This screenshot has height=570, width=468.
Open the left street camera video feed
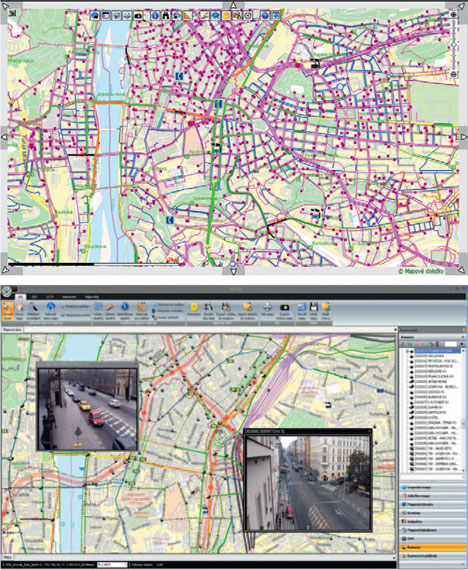(x=87, y=409)
